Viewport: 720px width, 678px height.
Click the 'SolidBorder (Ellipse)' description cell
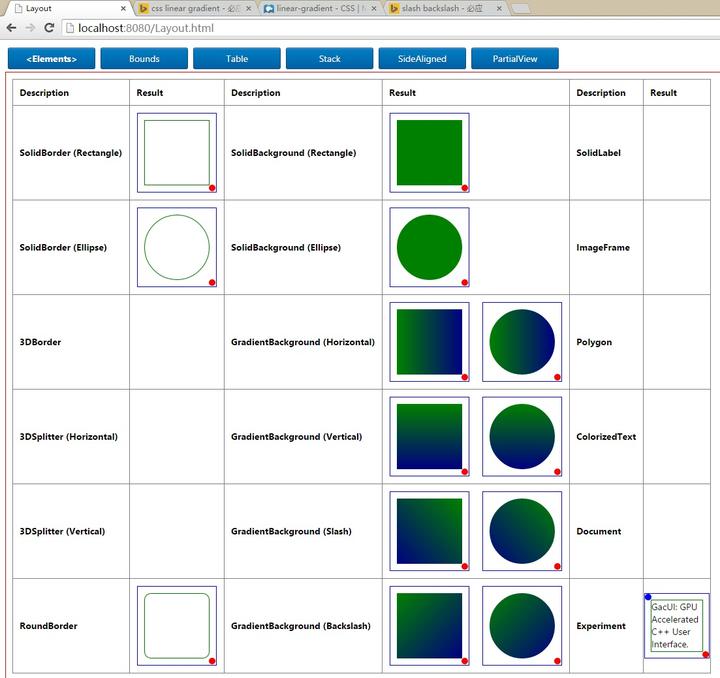(x=71, y=247)
